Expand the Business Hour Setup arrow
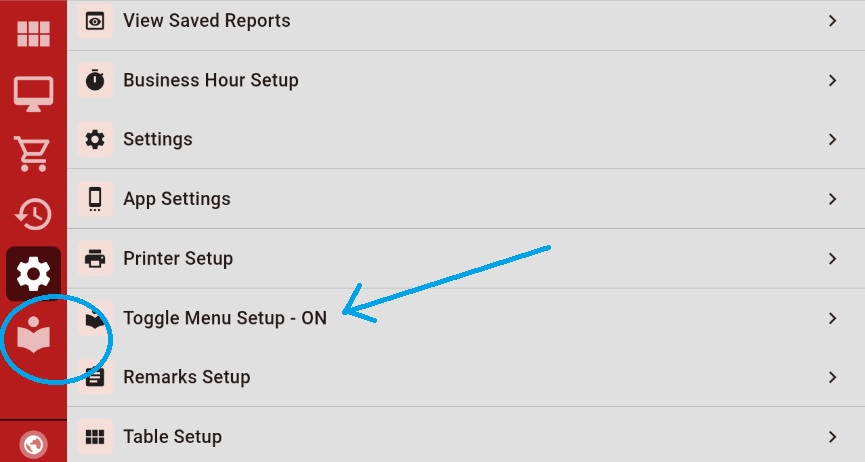The width and height of the screenshot is (865, 462). (832, 80)
